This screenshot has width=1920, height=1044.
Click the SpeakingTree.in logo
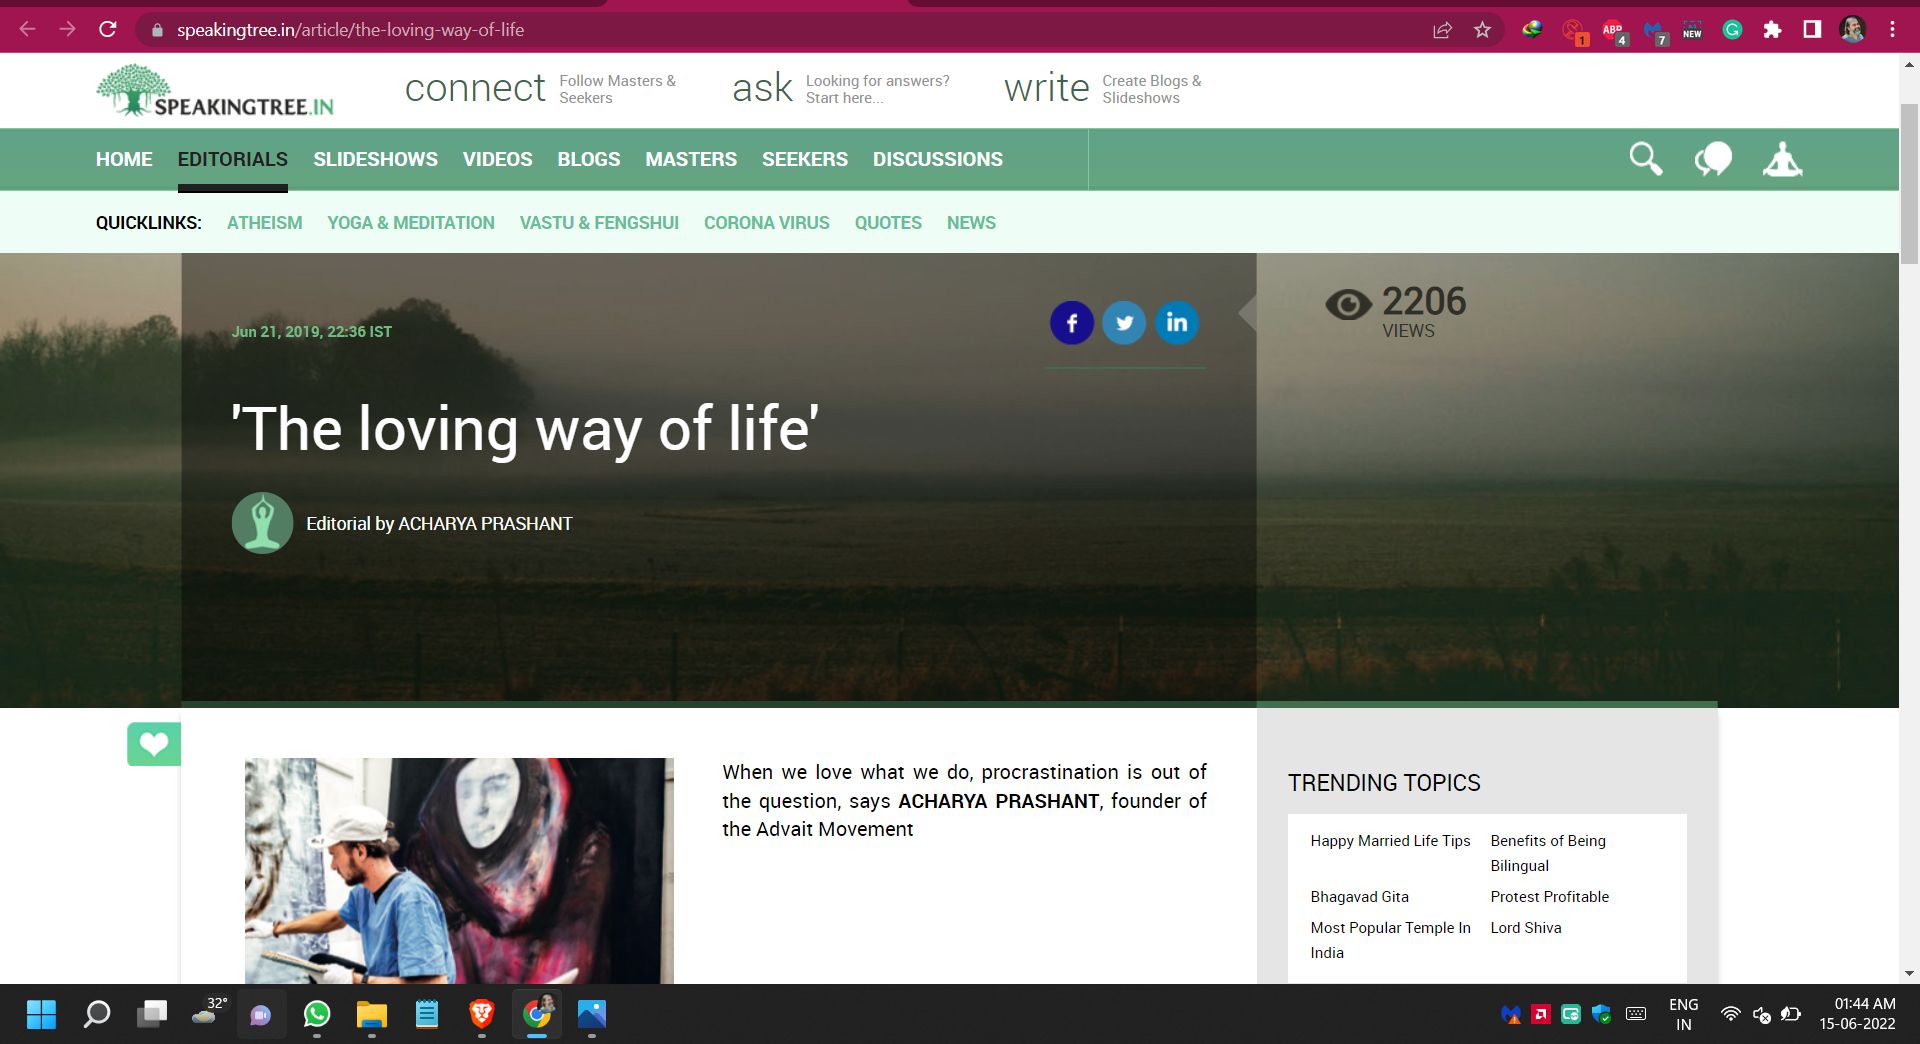(x=215, y=90)
